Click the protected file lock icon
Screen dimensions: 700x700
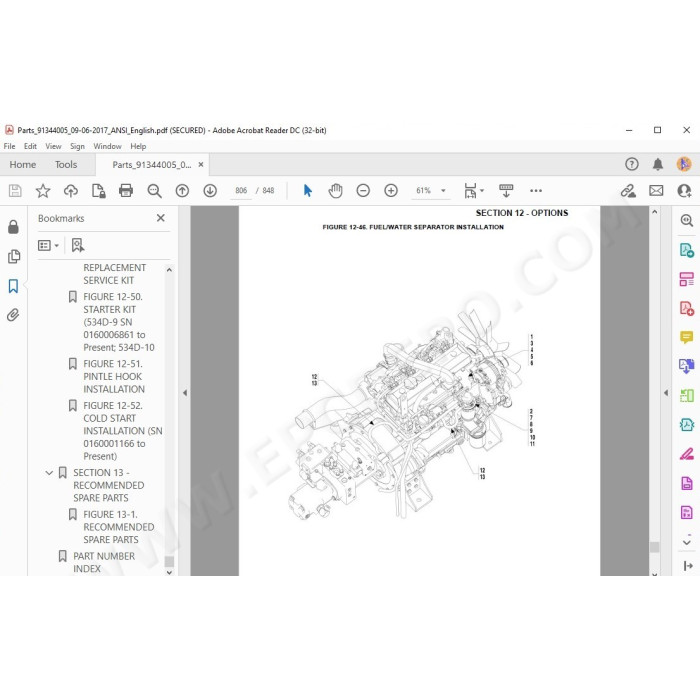pos(98,191)
